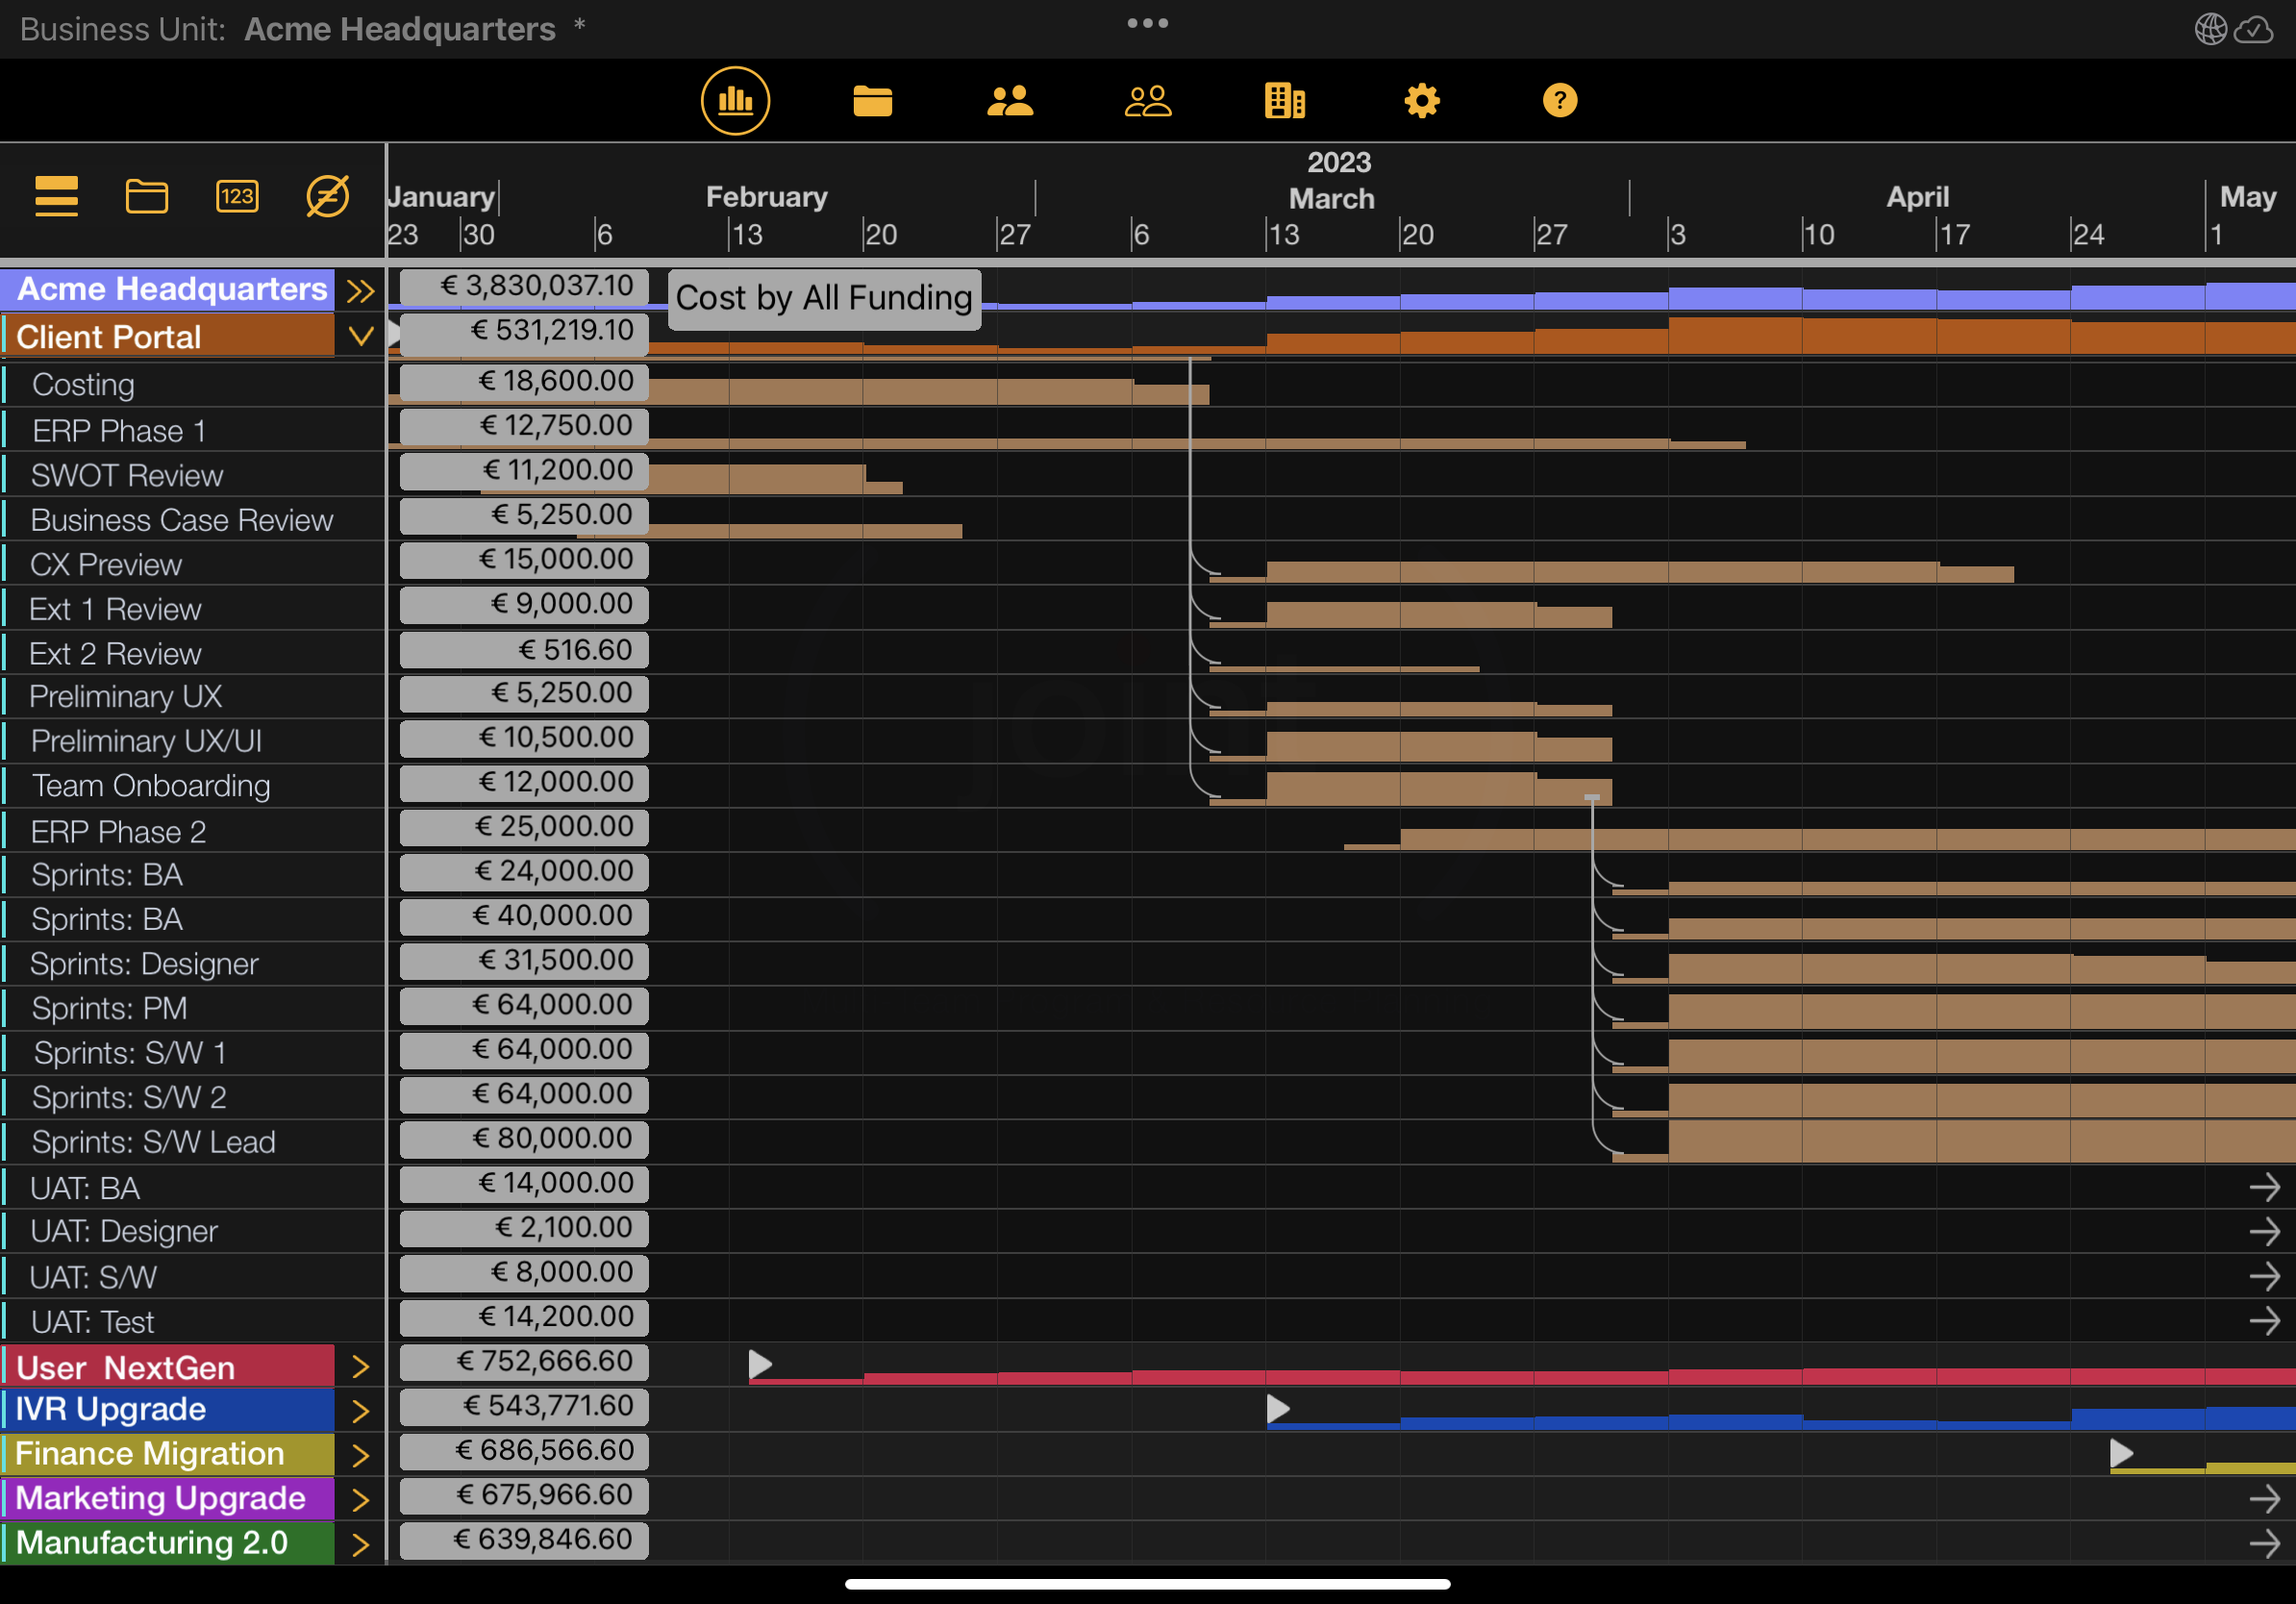This screenshot has height=1604, width=2296.
Task: Open the bar chart dashboard view
Action: [x=735, y=101]
